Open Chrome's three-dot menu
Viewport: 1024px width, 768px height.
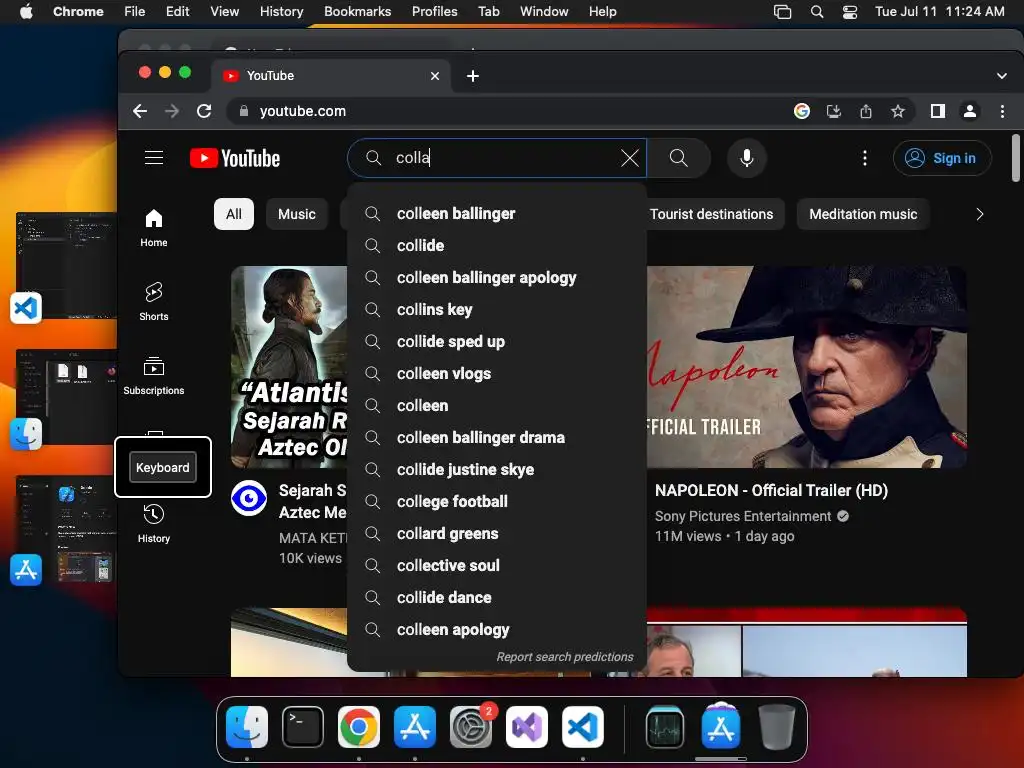point(1002,111)
